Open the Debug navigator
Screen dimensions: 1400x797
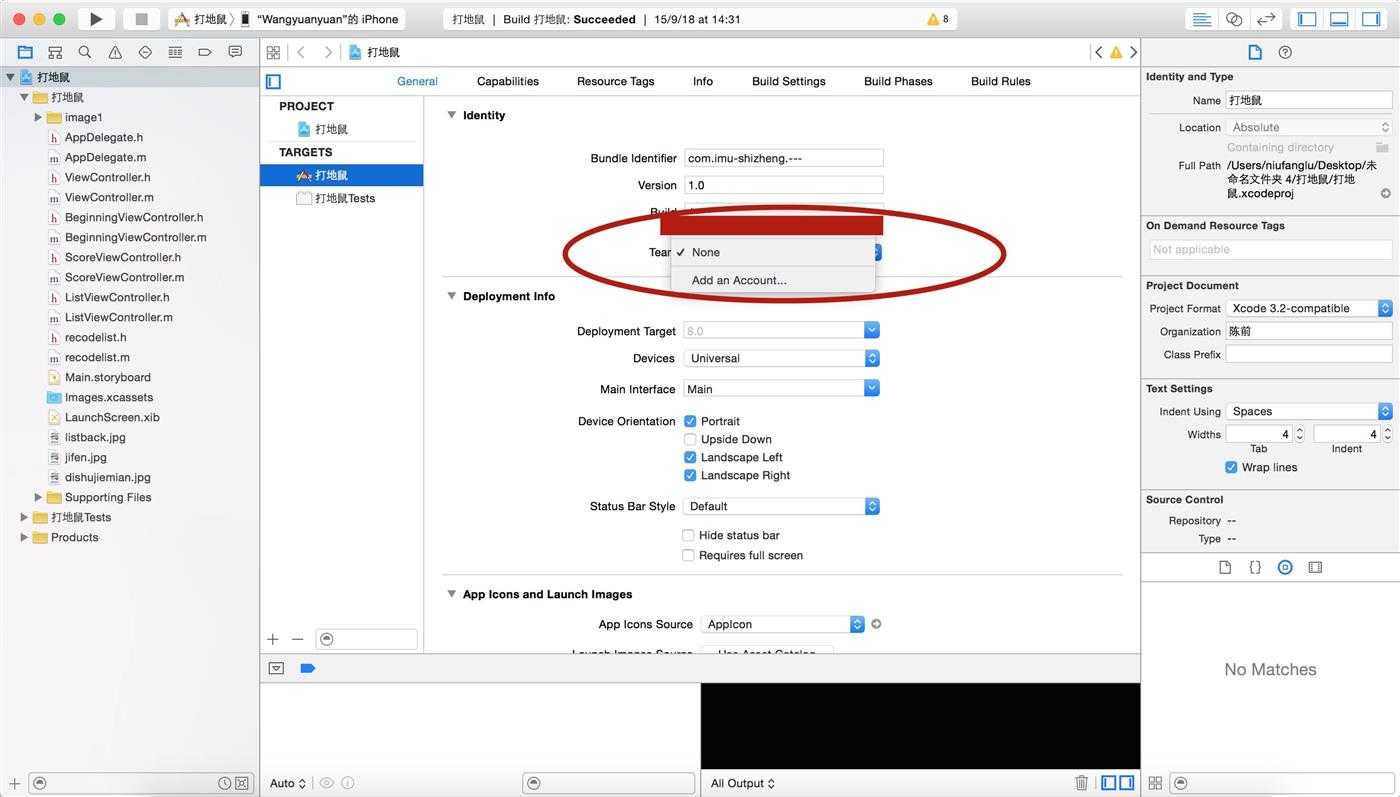(175, 52)
